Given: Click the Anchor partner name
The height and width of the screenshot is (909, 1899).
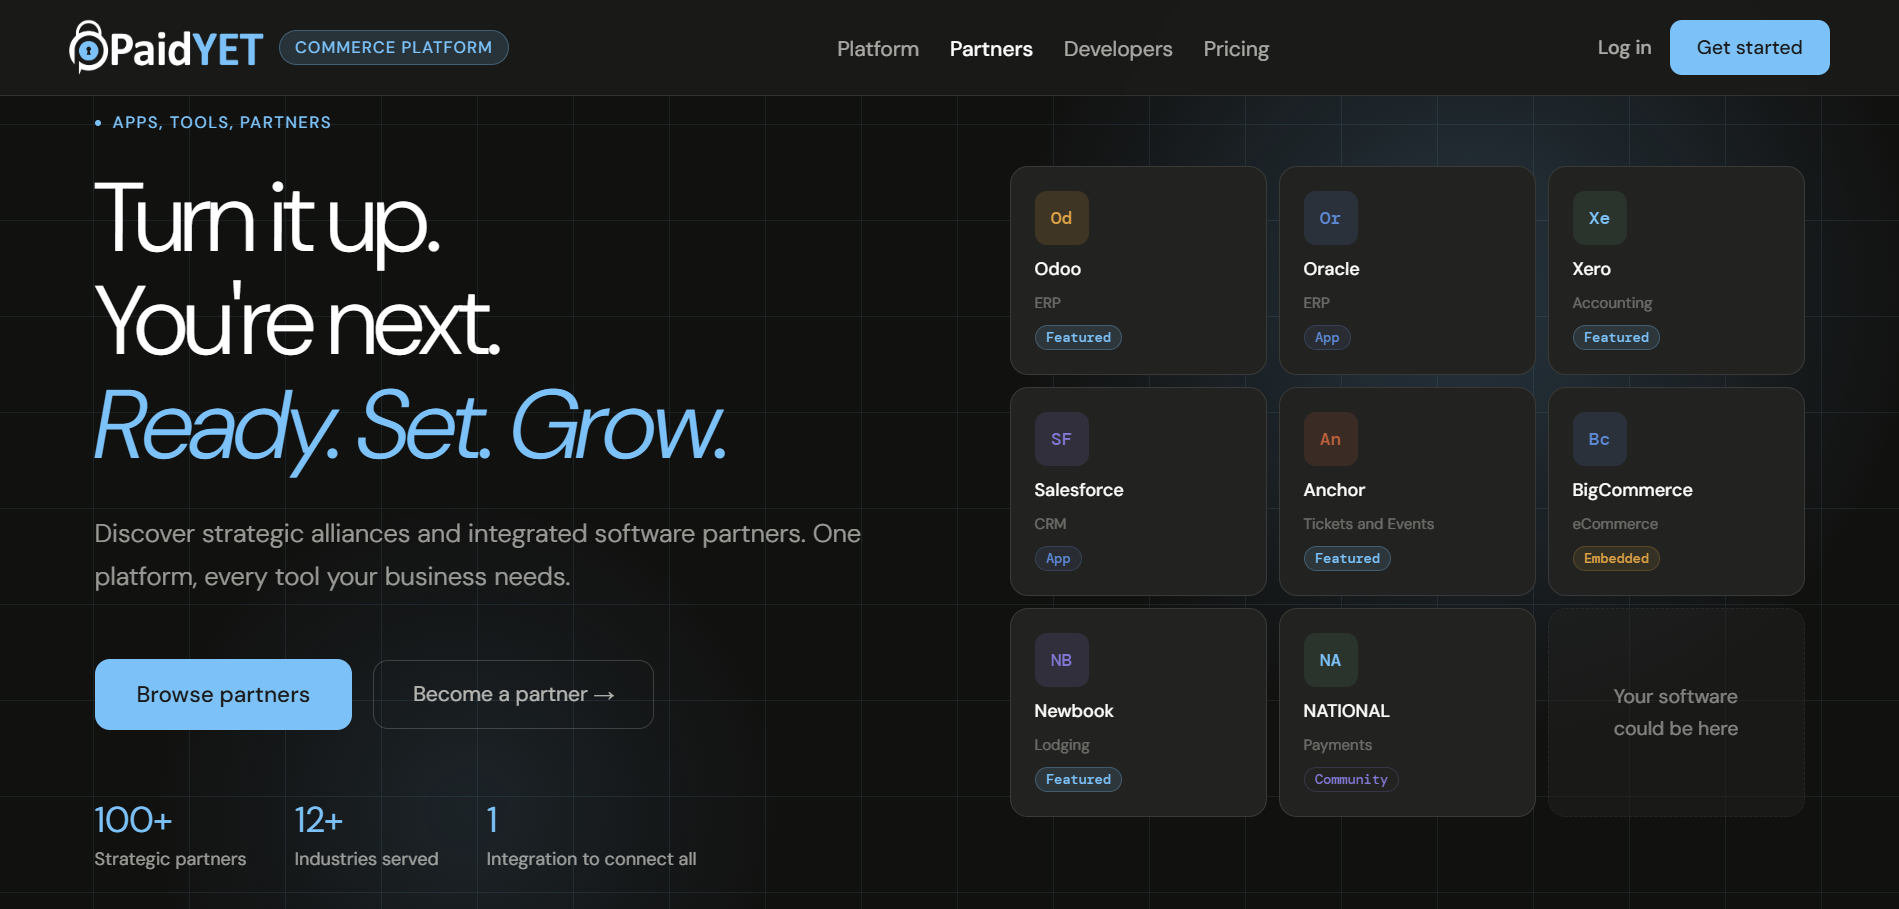Looking at the screenshot, I should point(1334,490).
